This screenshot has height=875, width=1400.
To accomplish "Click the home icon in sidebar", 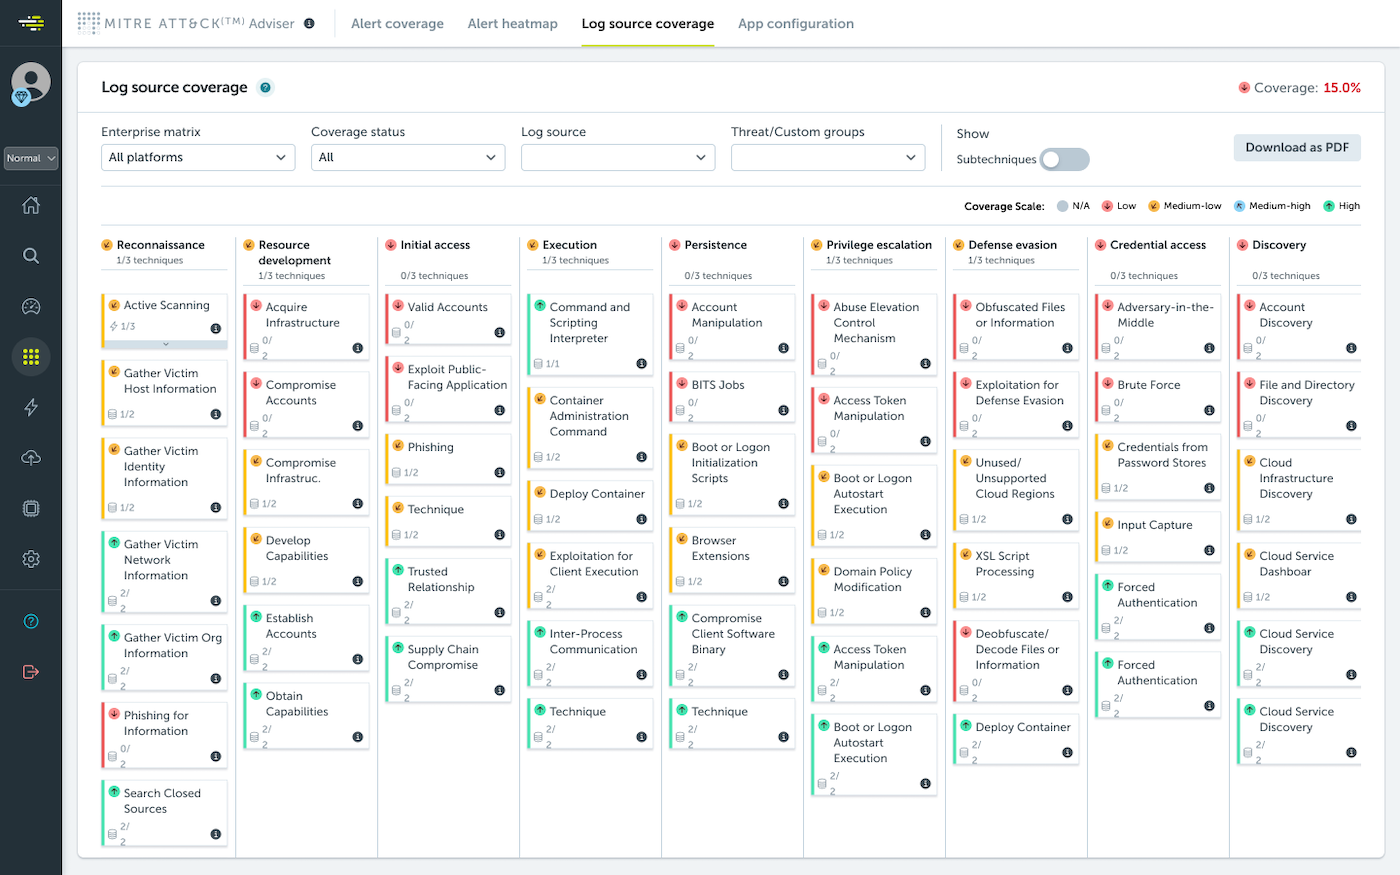I will tap(31, 206).
